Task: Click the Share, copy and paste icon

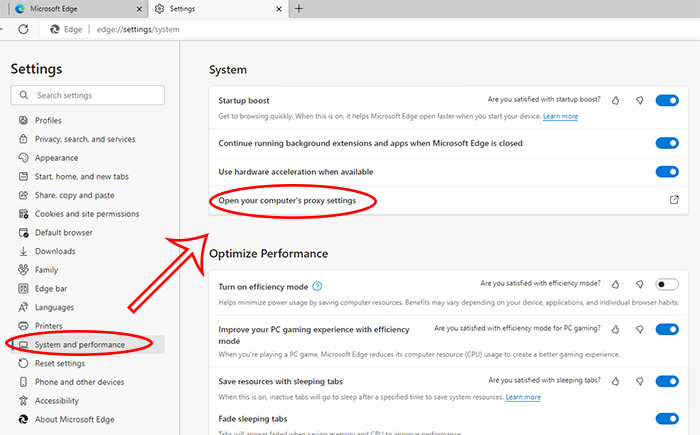Action: [x=23, y=195]
